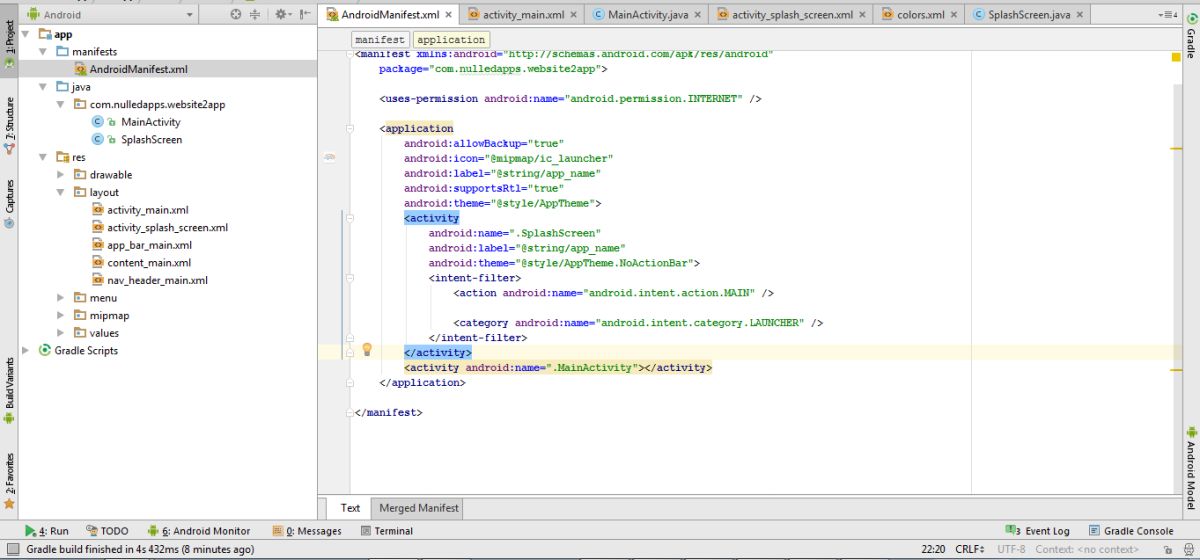Close the AndroidManifest.xml tab
The image size is (1200, 560).
point(448,15)
